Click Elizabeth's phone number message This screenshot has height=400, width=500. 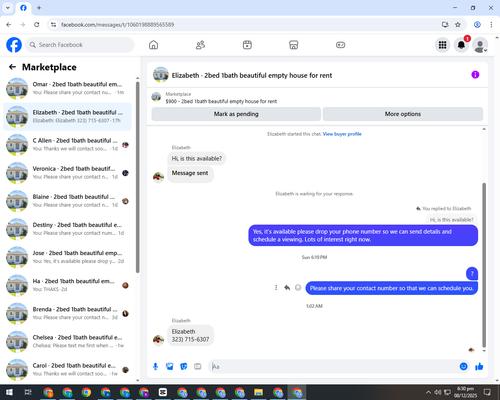click(x=190, y=335)
